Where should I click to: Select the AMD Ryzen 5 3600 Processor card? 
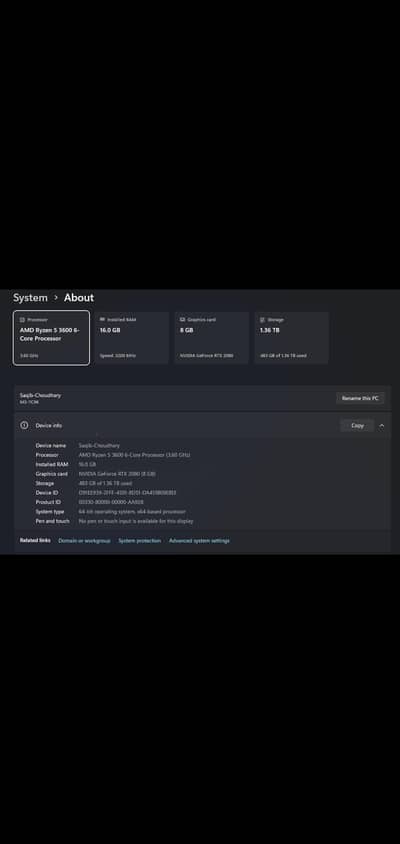(51, 337)
